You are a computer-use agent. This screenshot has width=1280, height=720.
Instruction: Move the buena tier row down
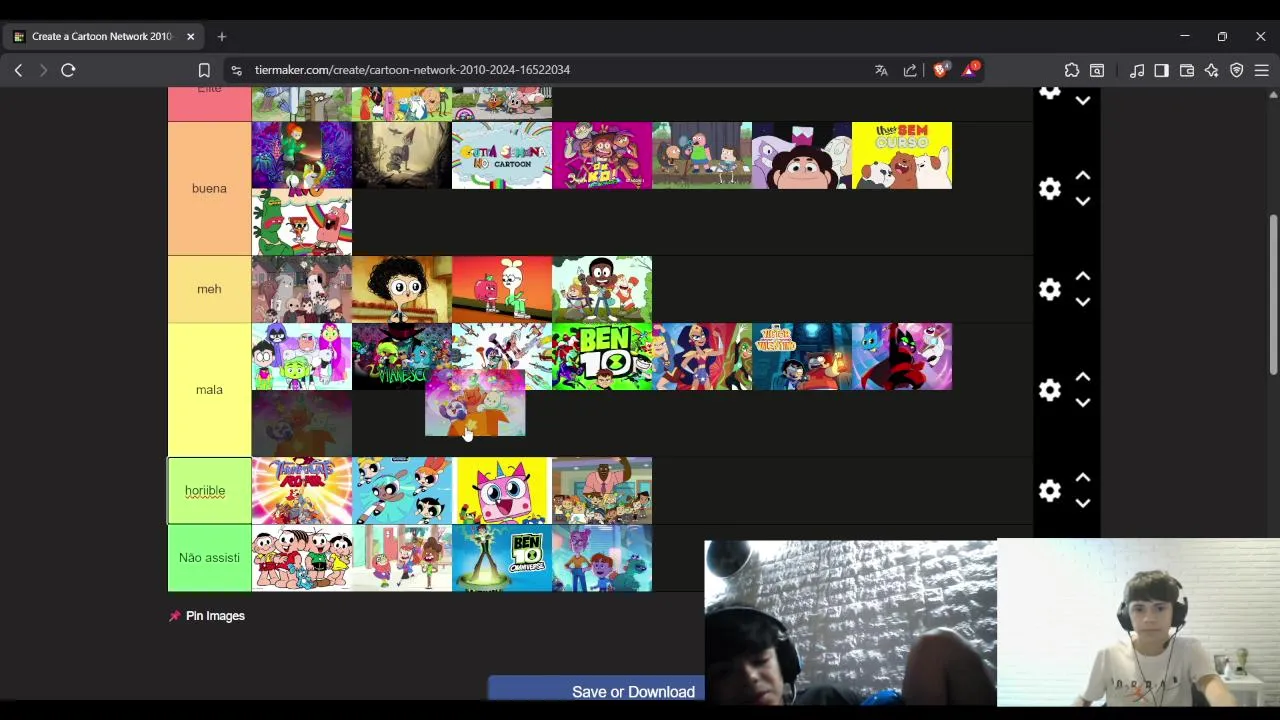click(1082, 201)
